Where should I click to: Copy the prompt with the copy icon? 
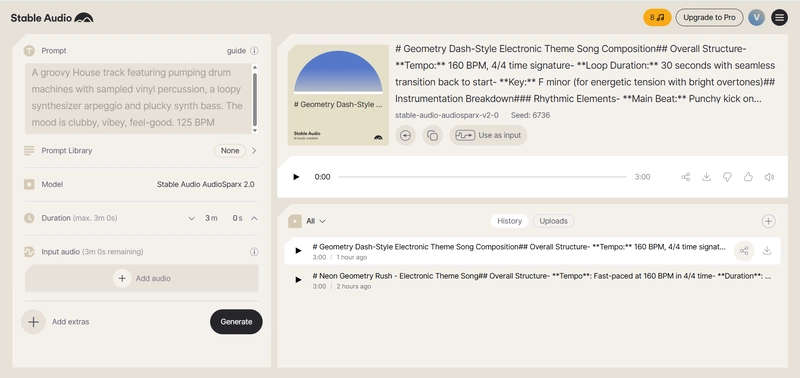433,135
